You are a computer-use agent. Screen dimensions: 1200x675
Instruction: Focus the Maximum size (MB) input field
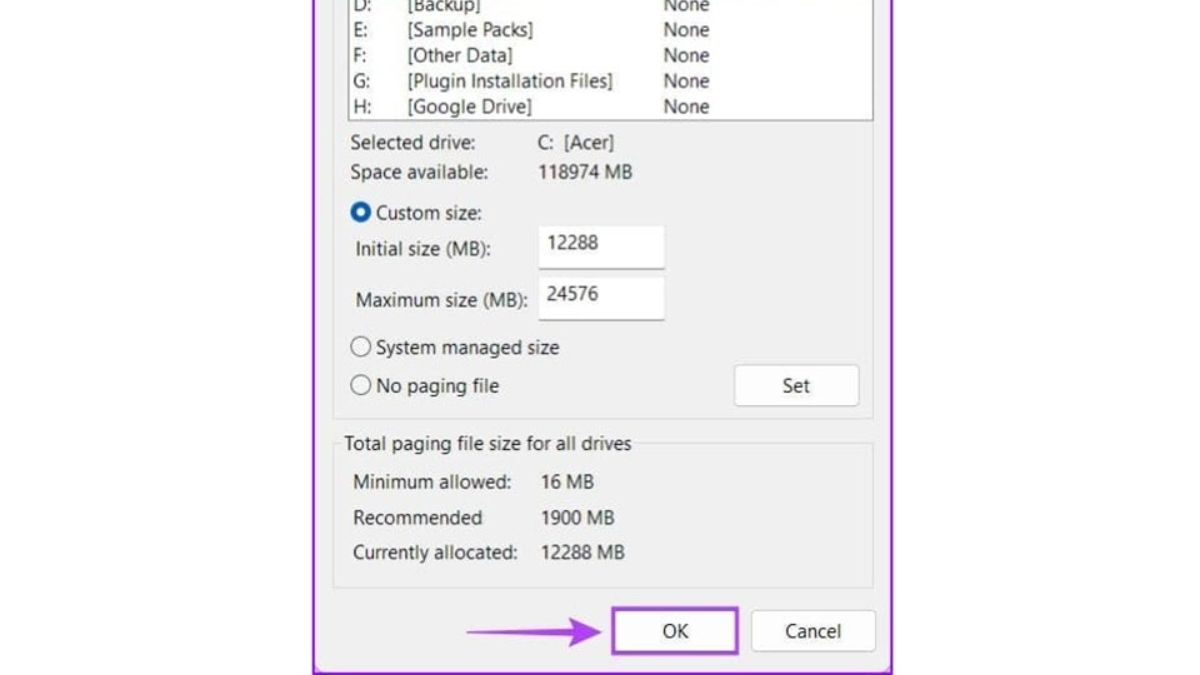coord(601,297)
